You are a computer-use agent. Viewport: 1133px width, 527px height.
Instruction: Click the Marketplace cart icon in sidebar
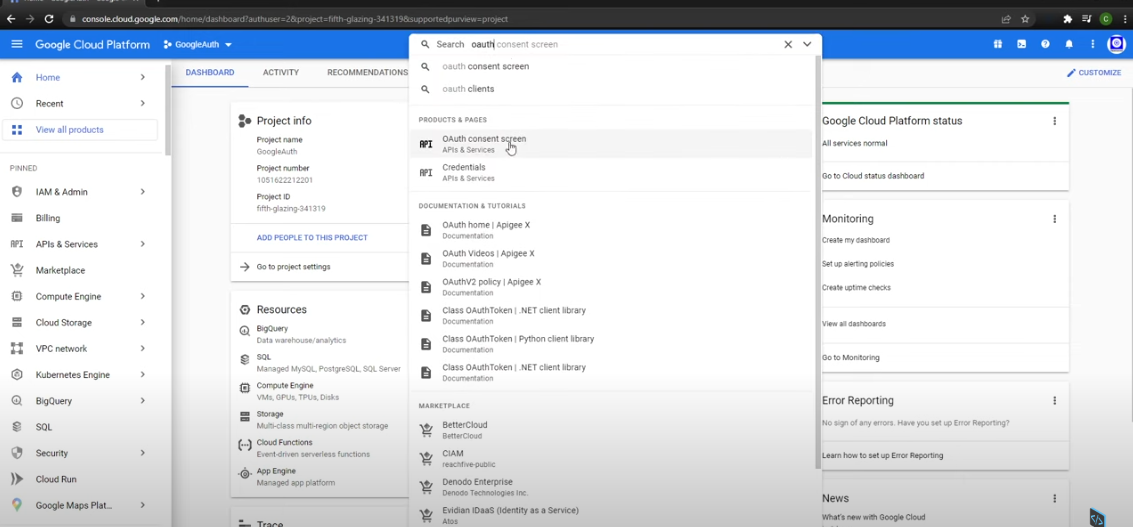pyautogui.click(x=17, y=270)
